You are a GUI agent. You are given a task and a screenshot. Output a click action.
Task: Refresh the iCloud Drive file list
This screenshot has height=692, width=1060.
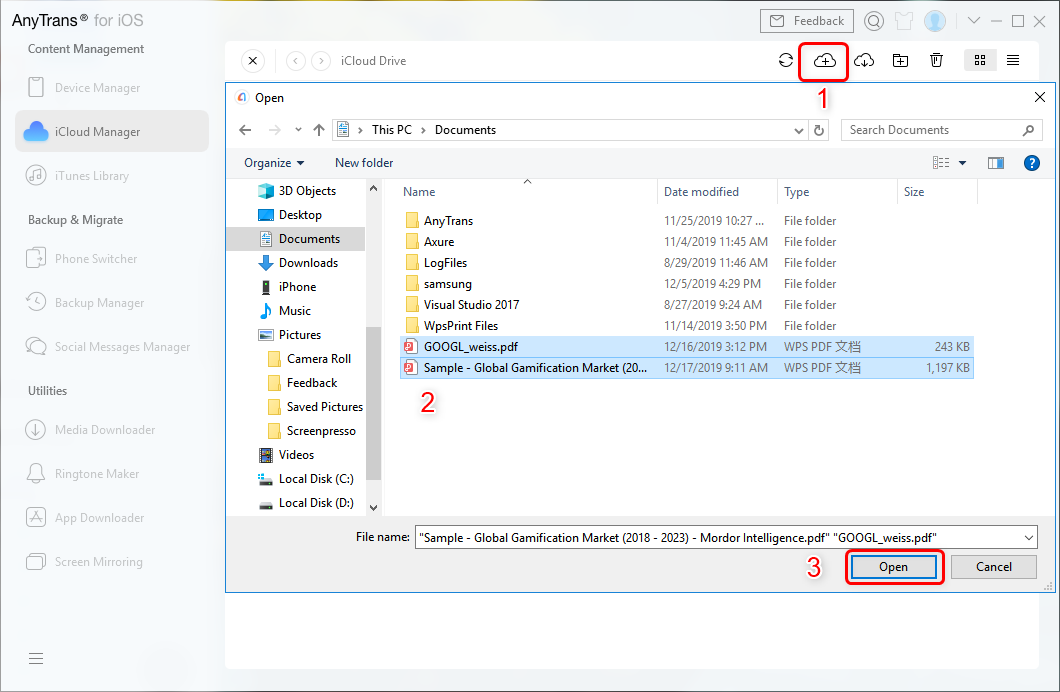point(786,60)
